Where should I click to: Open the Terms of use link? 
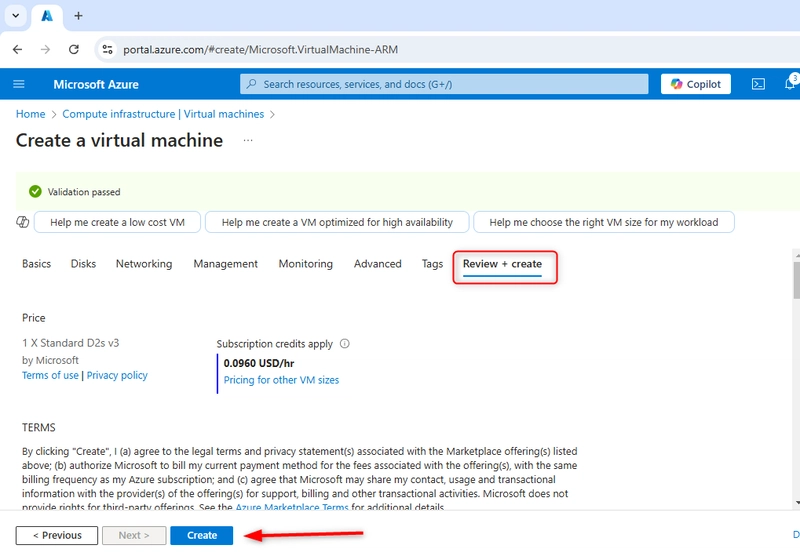point(50,375)
